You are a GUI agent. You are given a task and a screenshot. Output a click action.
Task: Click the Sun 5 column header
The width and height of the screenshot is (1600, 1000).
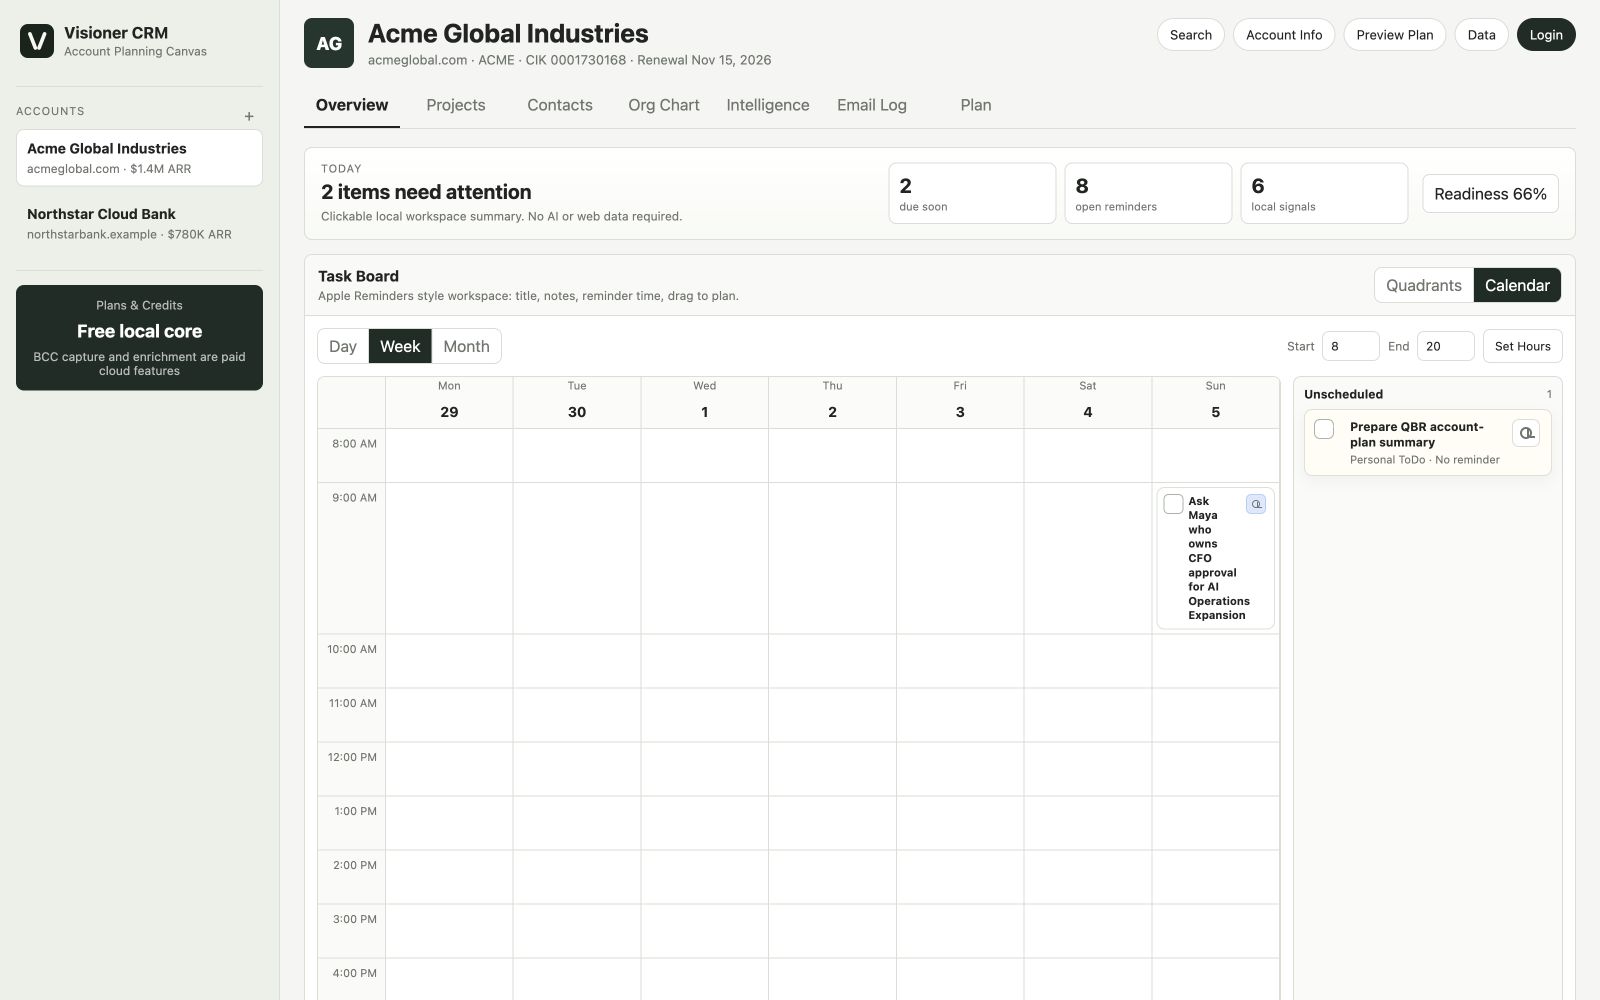pos(1215,402)
